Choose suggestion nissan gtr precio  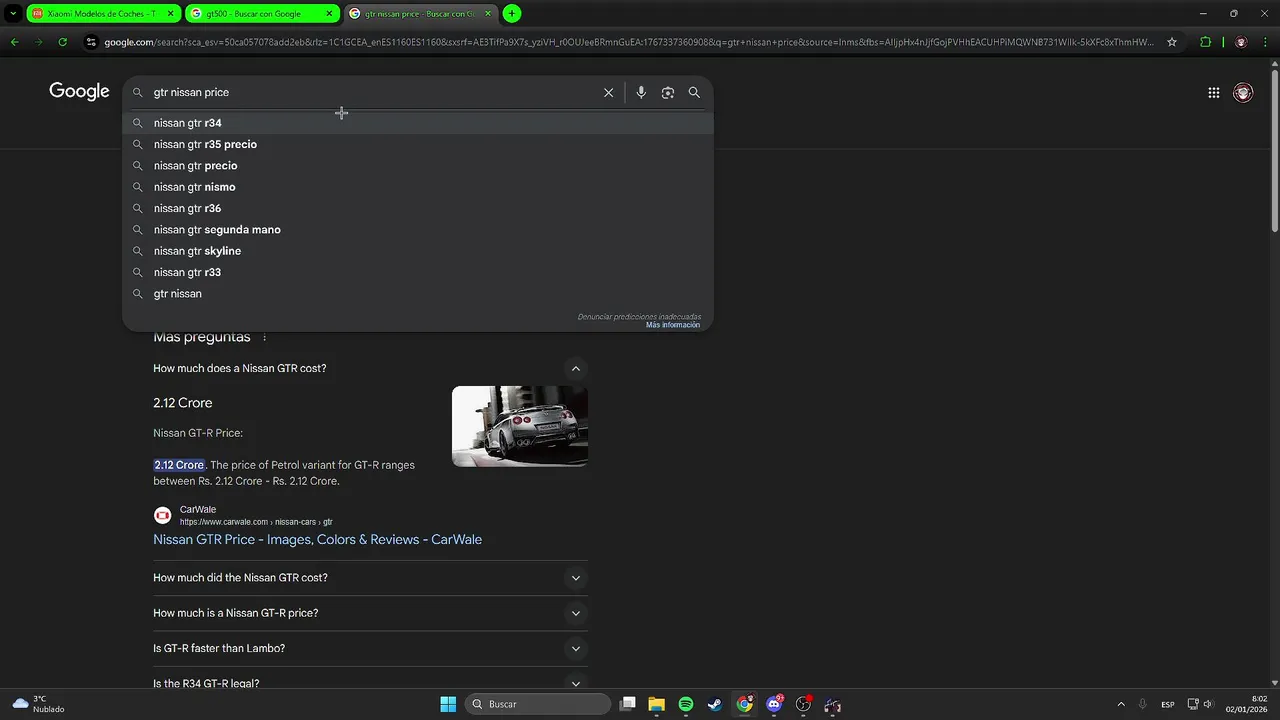[418, 166]
